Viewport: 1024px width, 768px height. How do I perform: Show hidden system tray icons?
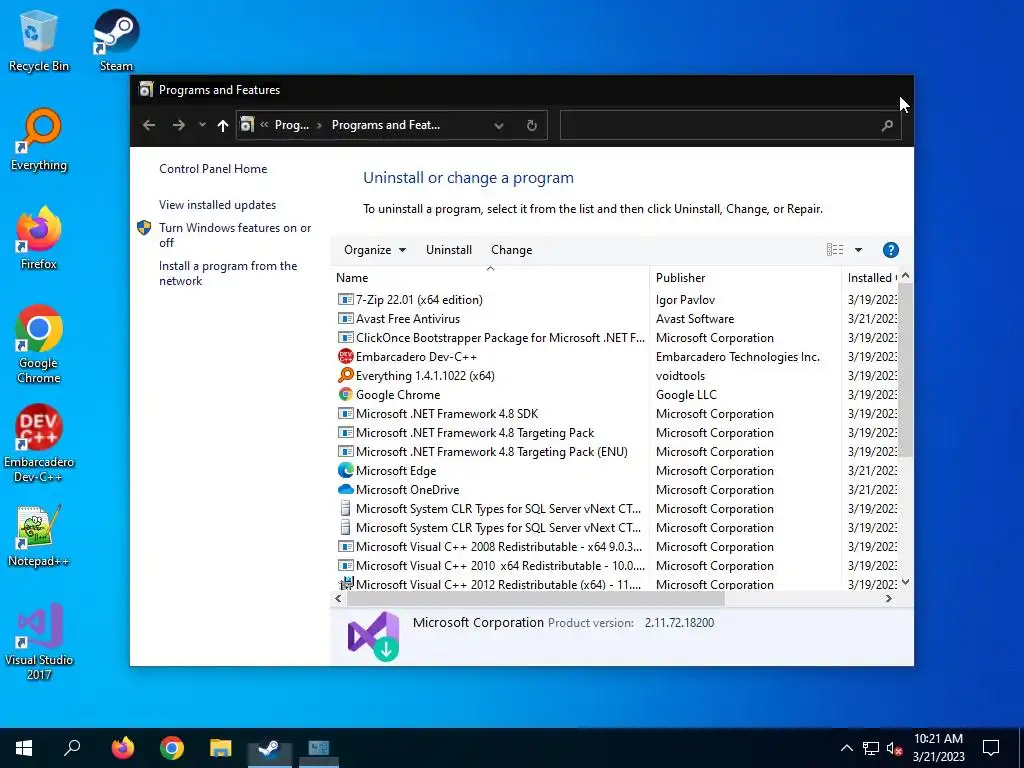pyautogui.click(x=846, y=748)
